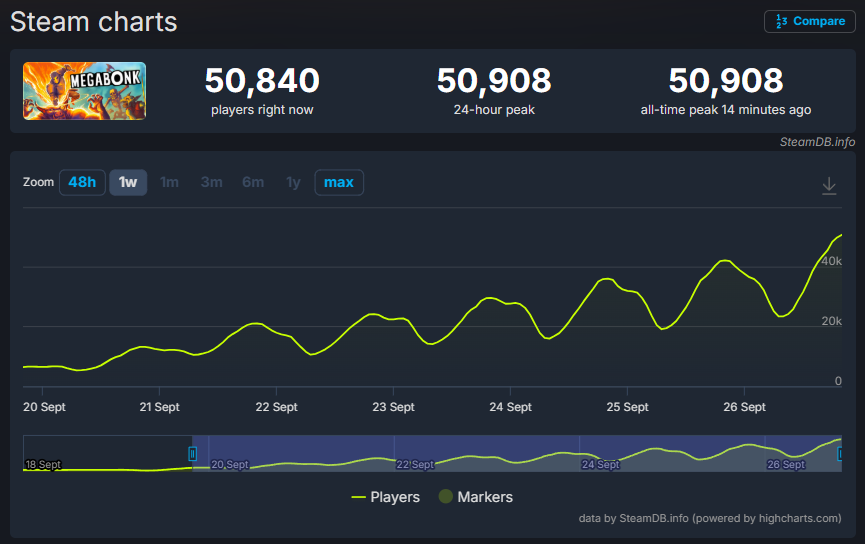Viewport: 865px width, 544px height.
Task: Click the Zoom label
Action: [x=38, y=182]
